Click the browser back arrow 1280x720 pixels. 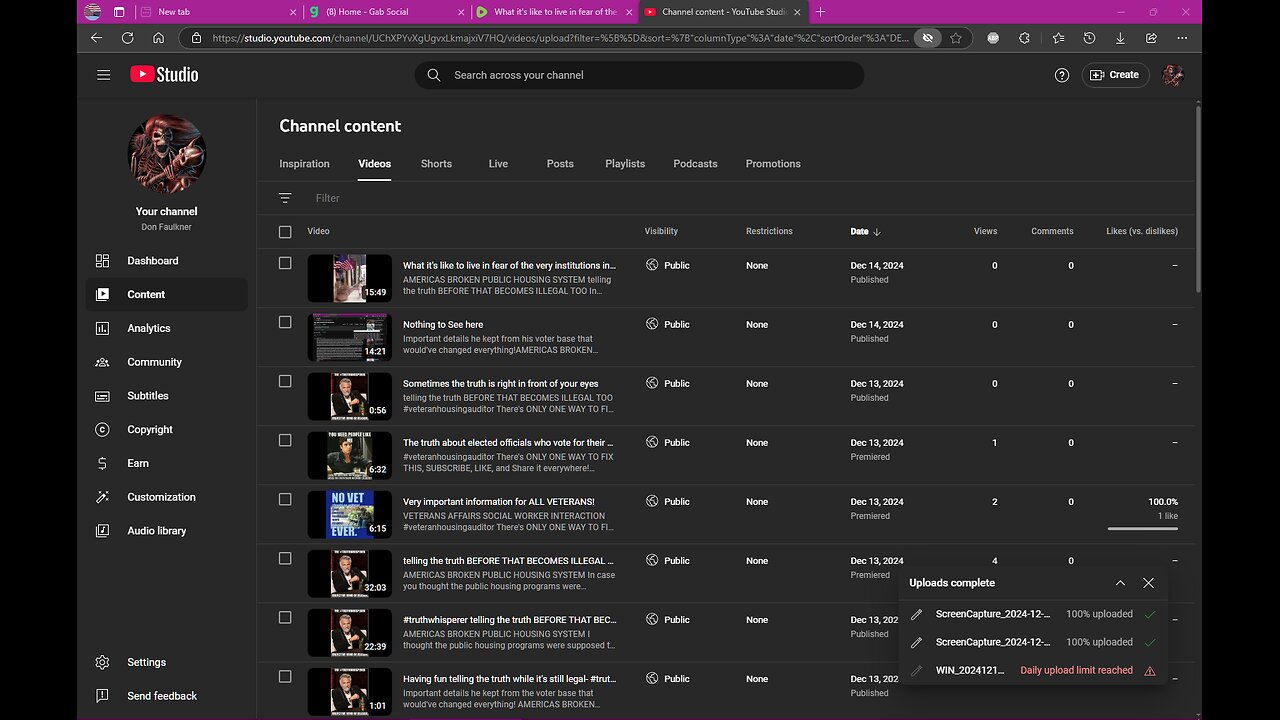point(96,38)
